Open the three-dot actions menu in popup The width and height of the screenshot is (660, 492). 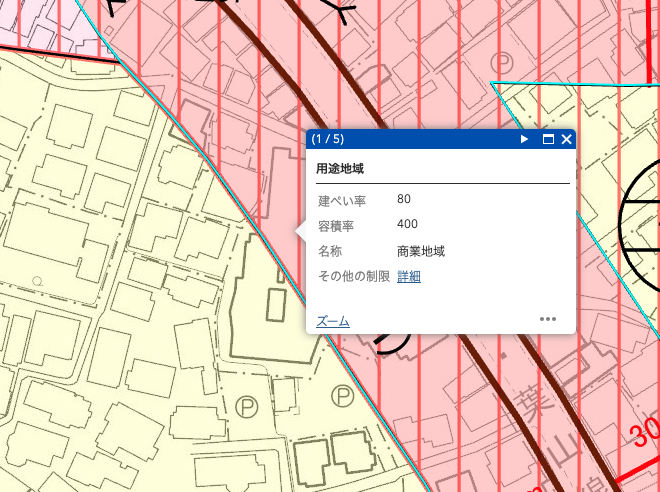pos(548,319)
